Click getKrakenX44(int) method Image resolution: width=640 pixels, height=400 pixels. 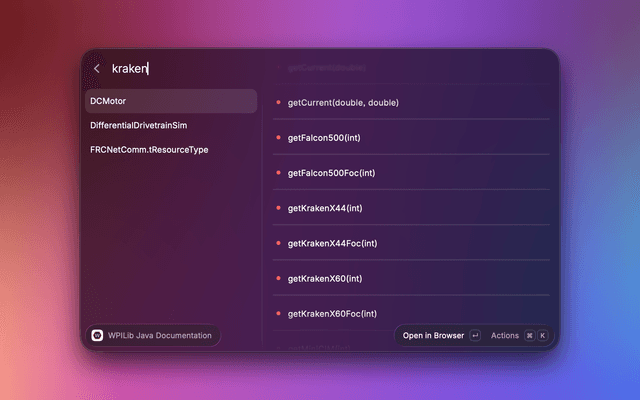point(325,208)
